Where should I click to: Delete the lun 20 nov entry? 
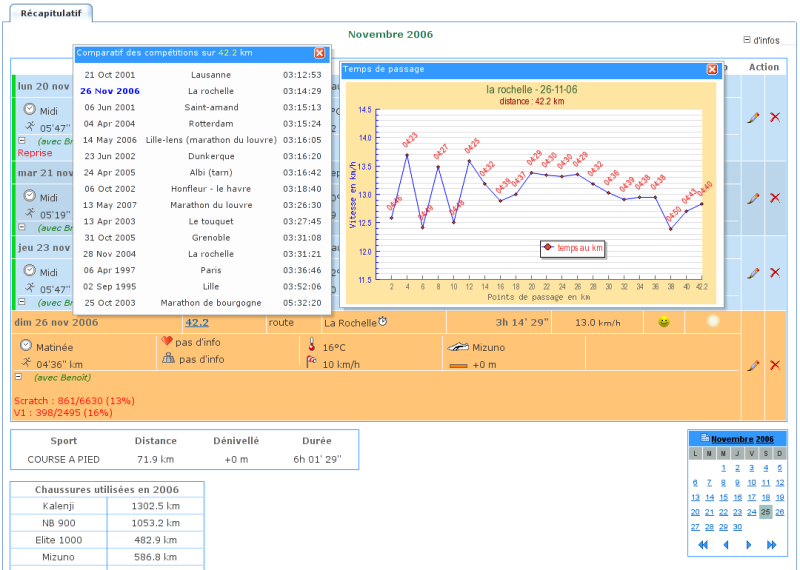click(x=775, y=117)
